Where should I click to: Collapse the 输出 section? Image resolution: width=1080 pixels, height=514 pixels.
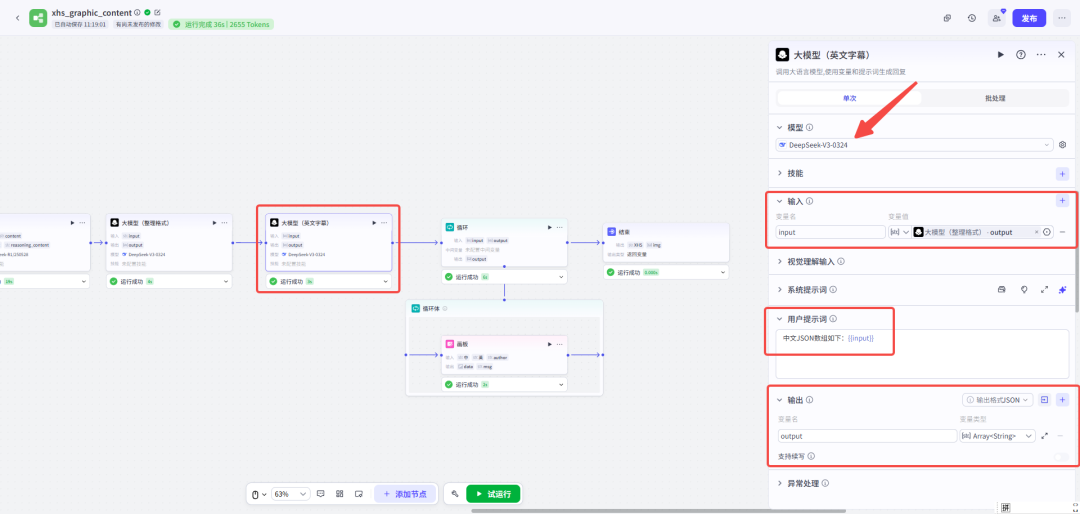click(x=780, y=400)
